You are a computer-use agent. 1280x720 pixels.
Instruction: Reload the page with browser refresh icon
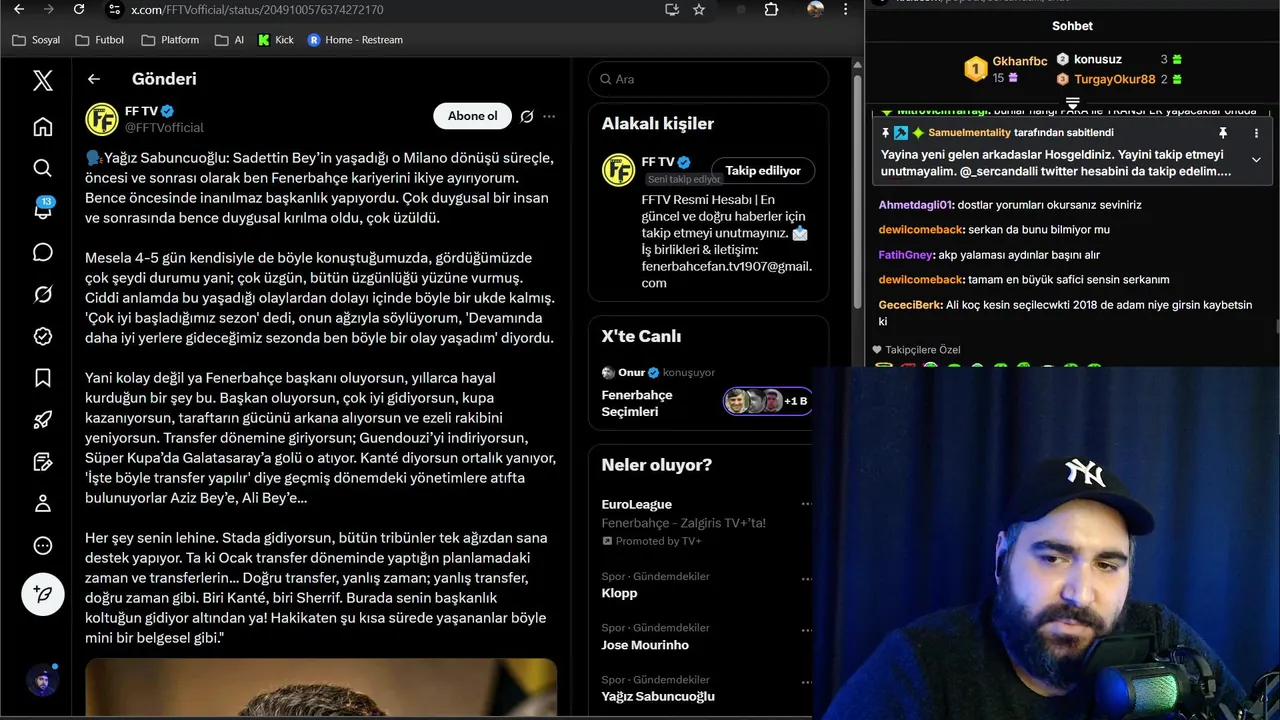(79, 9)
